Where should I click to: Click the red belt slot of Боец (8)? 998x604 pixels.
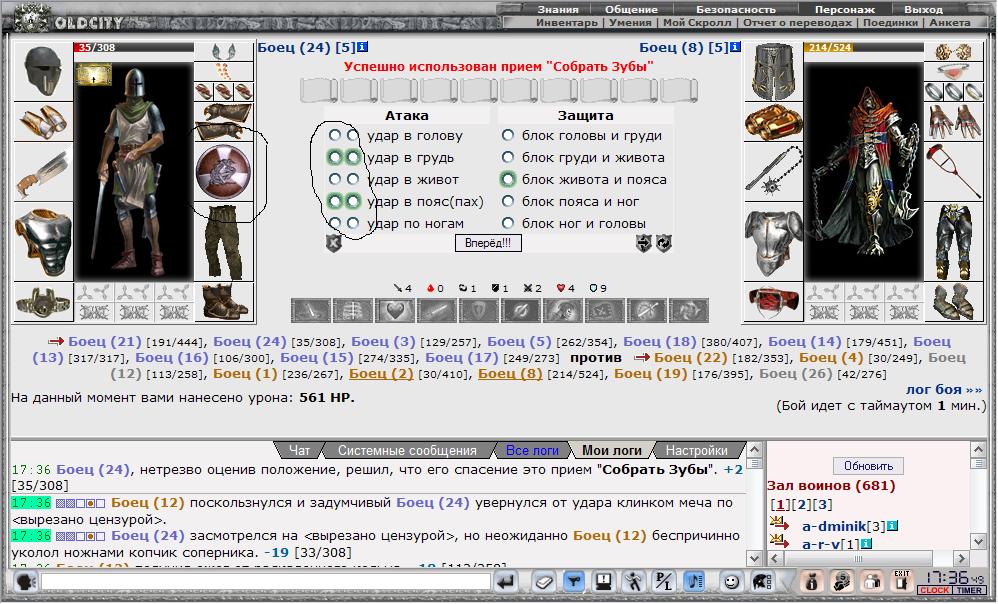pos(773,302)
